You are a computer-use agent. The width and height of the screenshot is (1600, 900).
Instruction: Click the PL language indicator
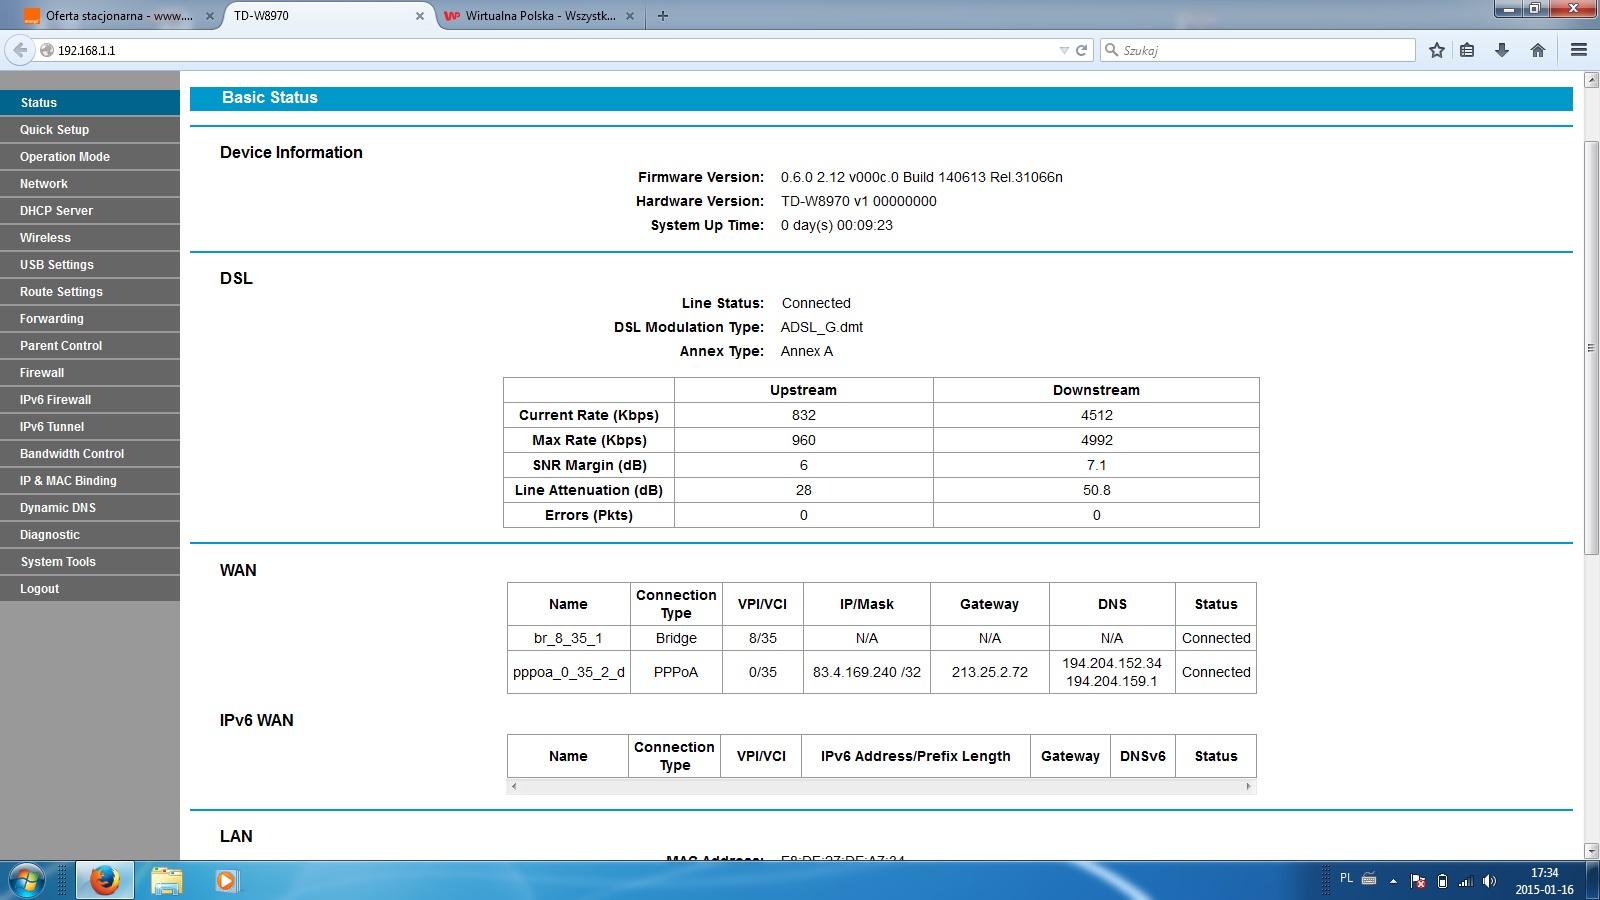[1346, 878]
